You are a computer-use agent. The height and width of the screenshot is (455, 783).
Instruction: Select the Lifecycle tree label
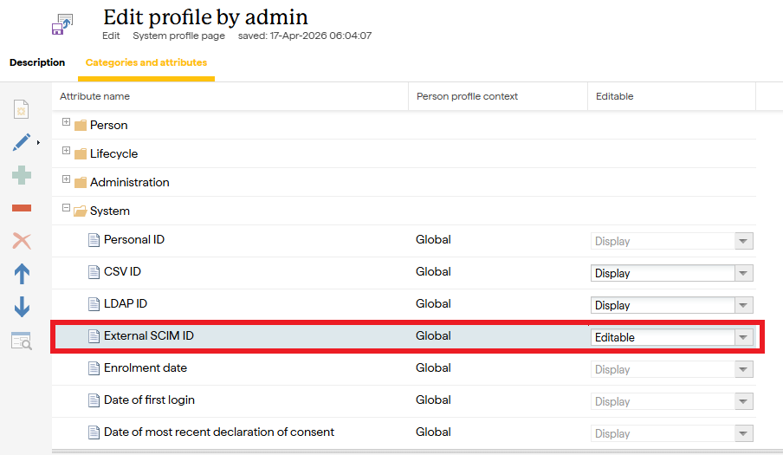click(114, 154)
